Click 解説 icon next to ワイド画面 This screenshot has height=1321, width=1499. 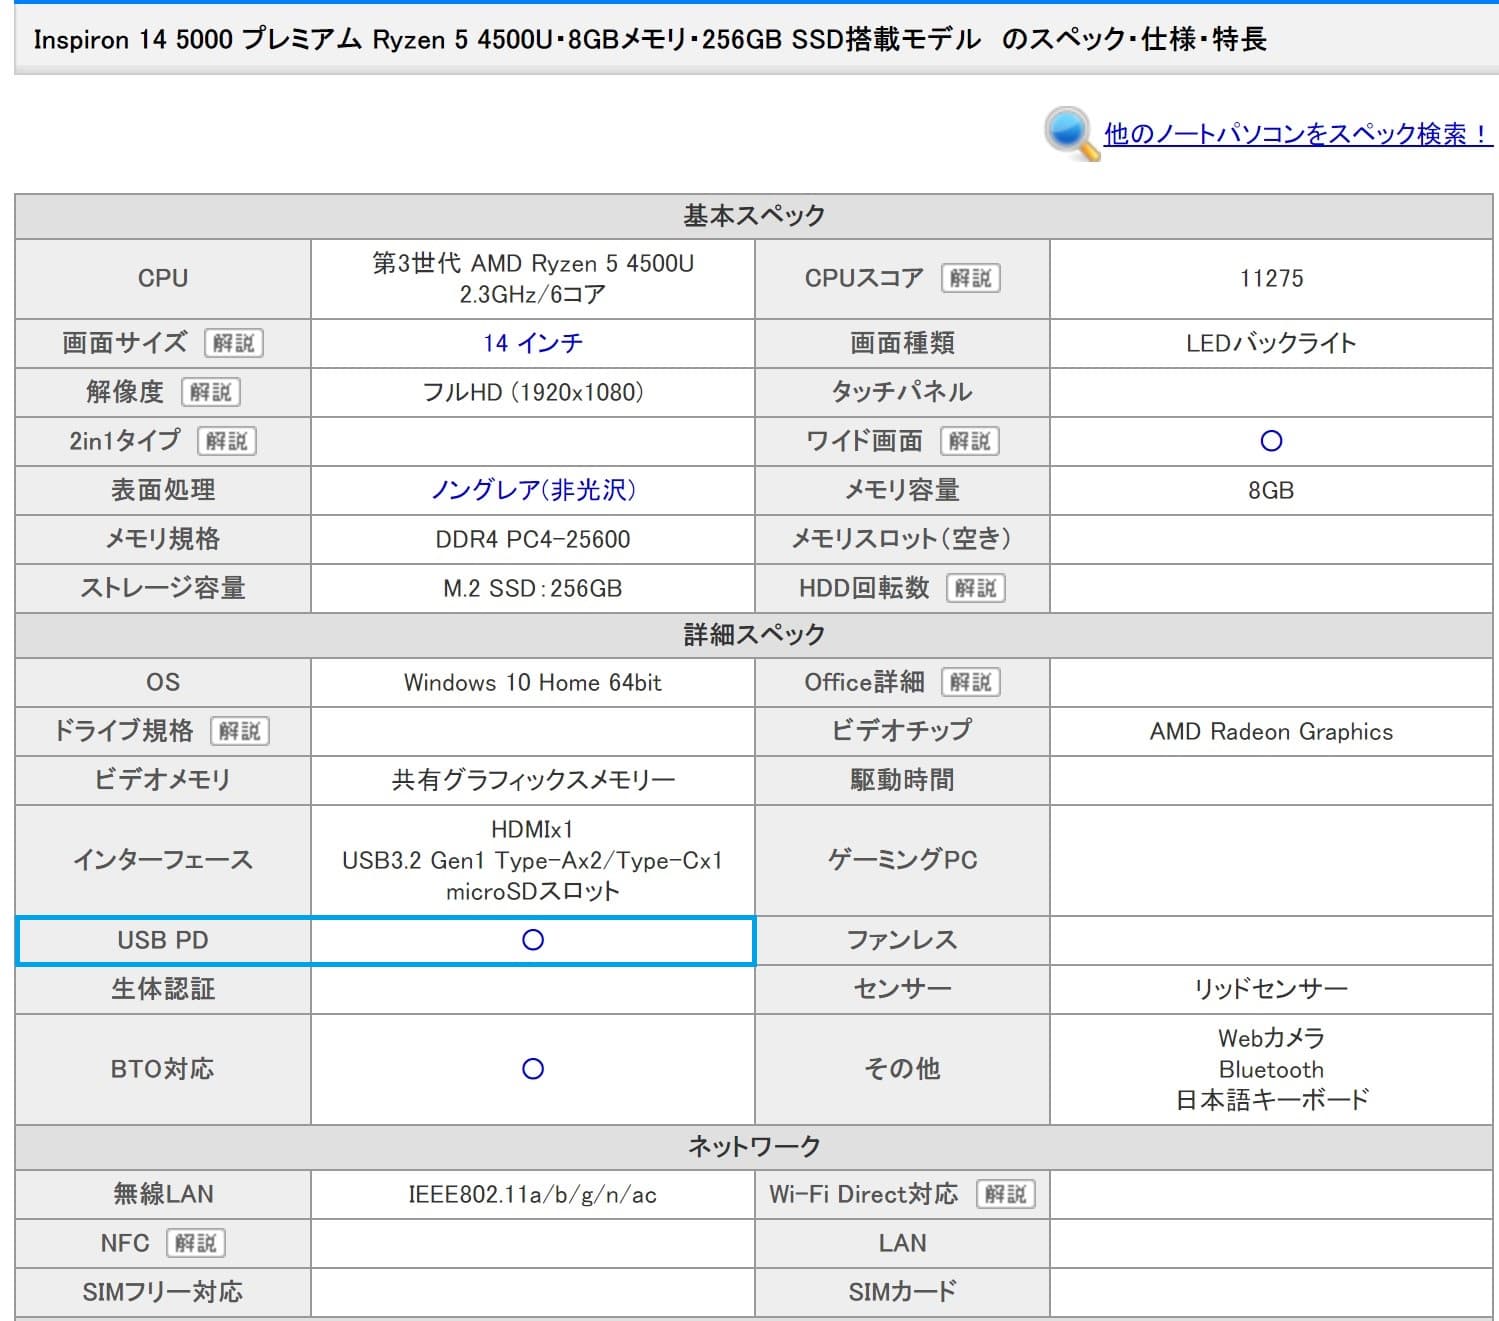(970, 441)
